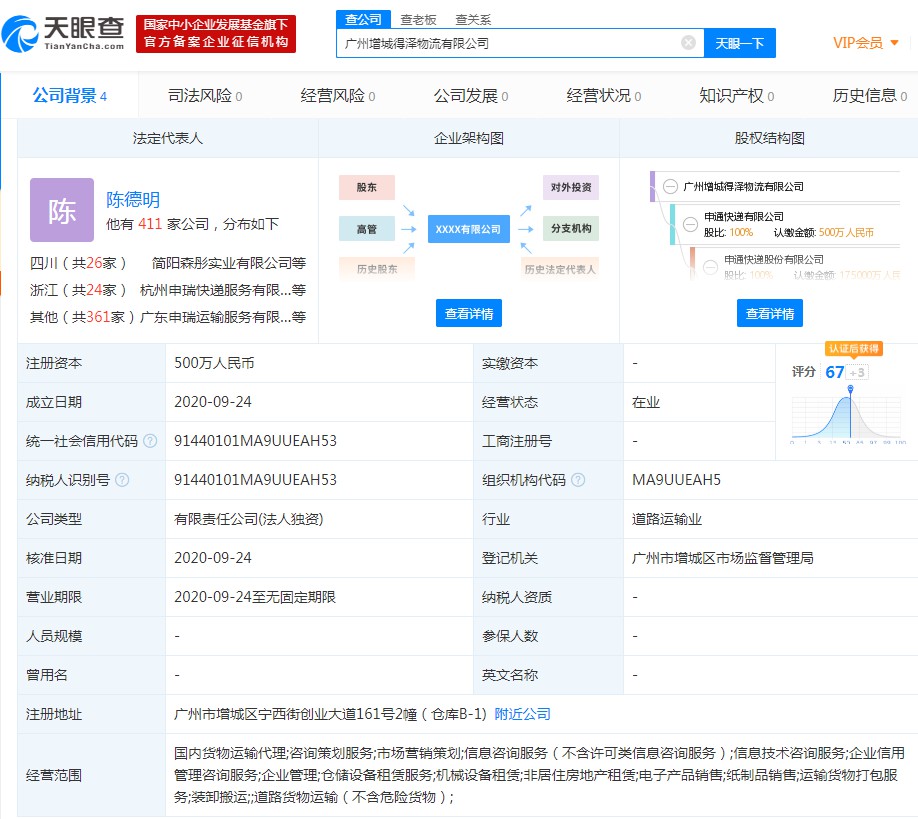
Task: Switch to 查公司 search tab
Action: [x=363, y=19]
